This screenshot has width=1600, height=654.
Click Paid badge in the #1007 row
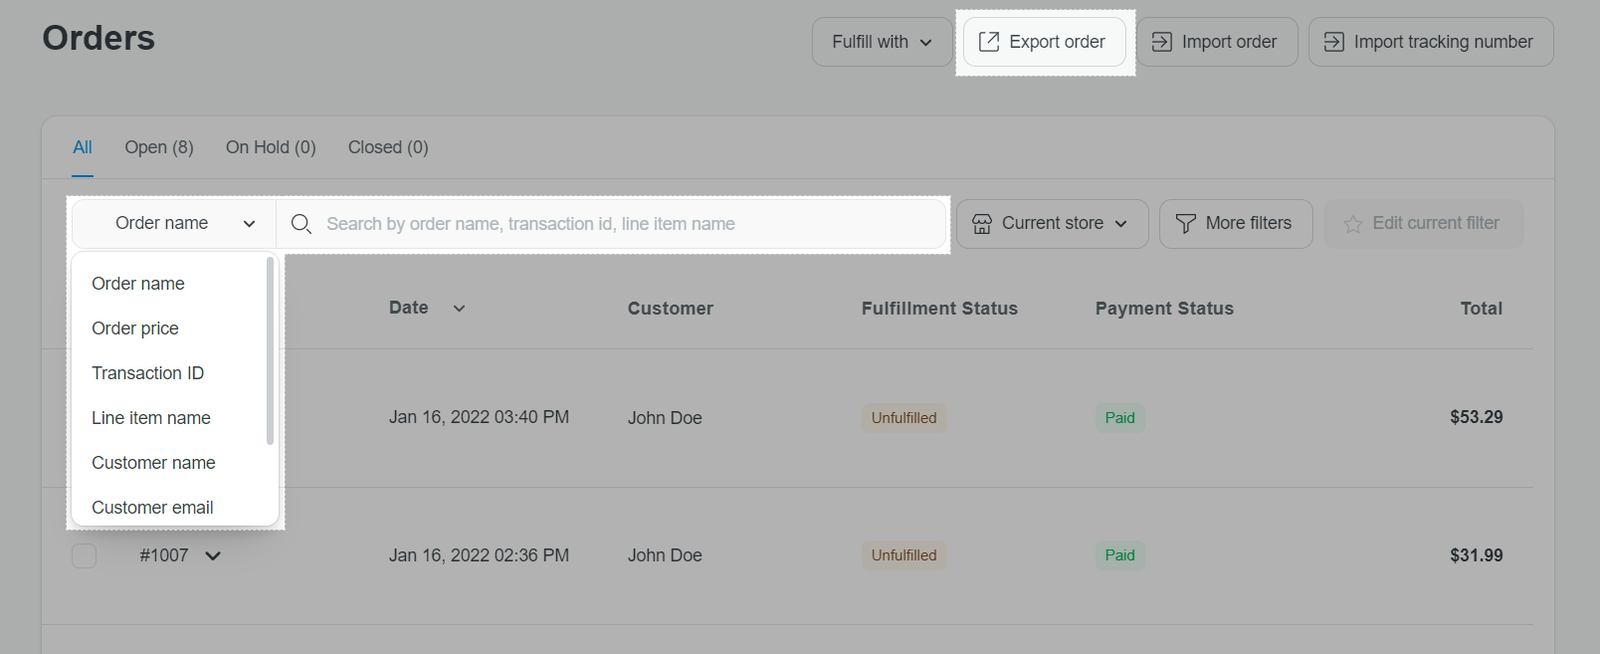(1120, 555)
